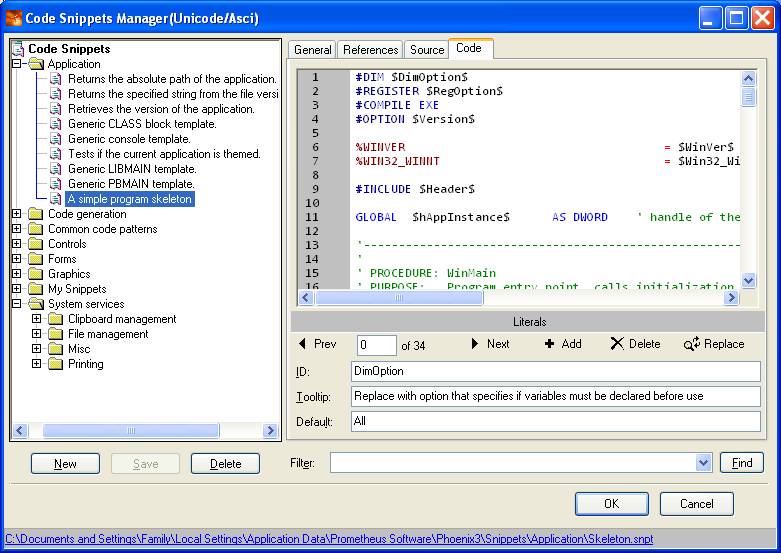The image size is (781, 553).
Task: Click the File management folder icon
Action: [56, 333]
